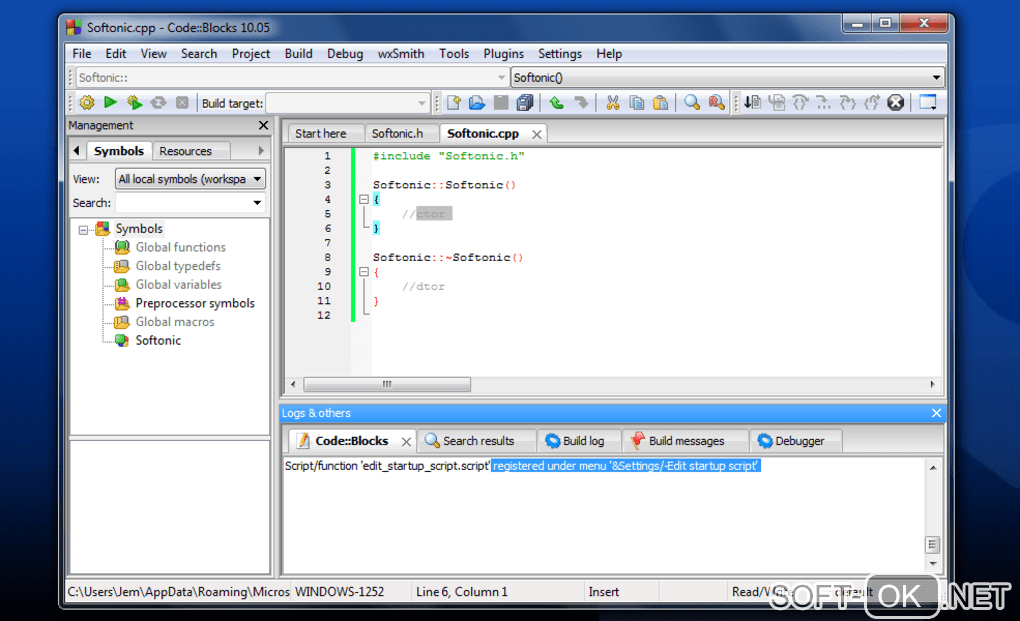Open the View symbols dropdown

pyautogui.click(x=258, y=179)
